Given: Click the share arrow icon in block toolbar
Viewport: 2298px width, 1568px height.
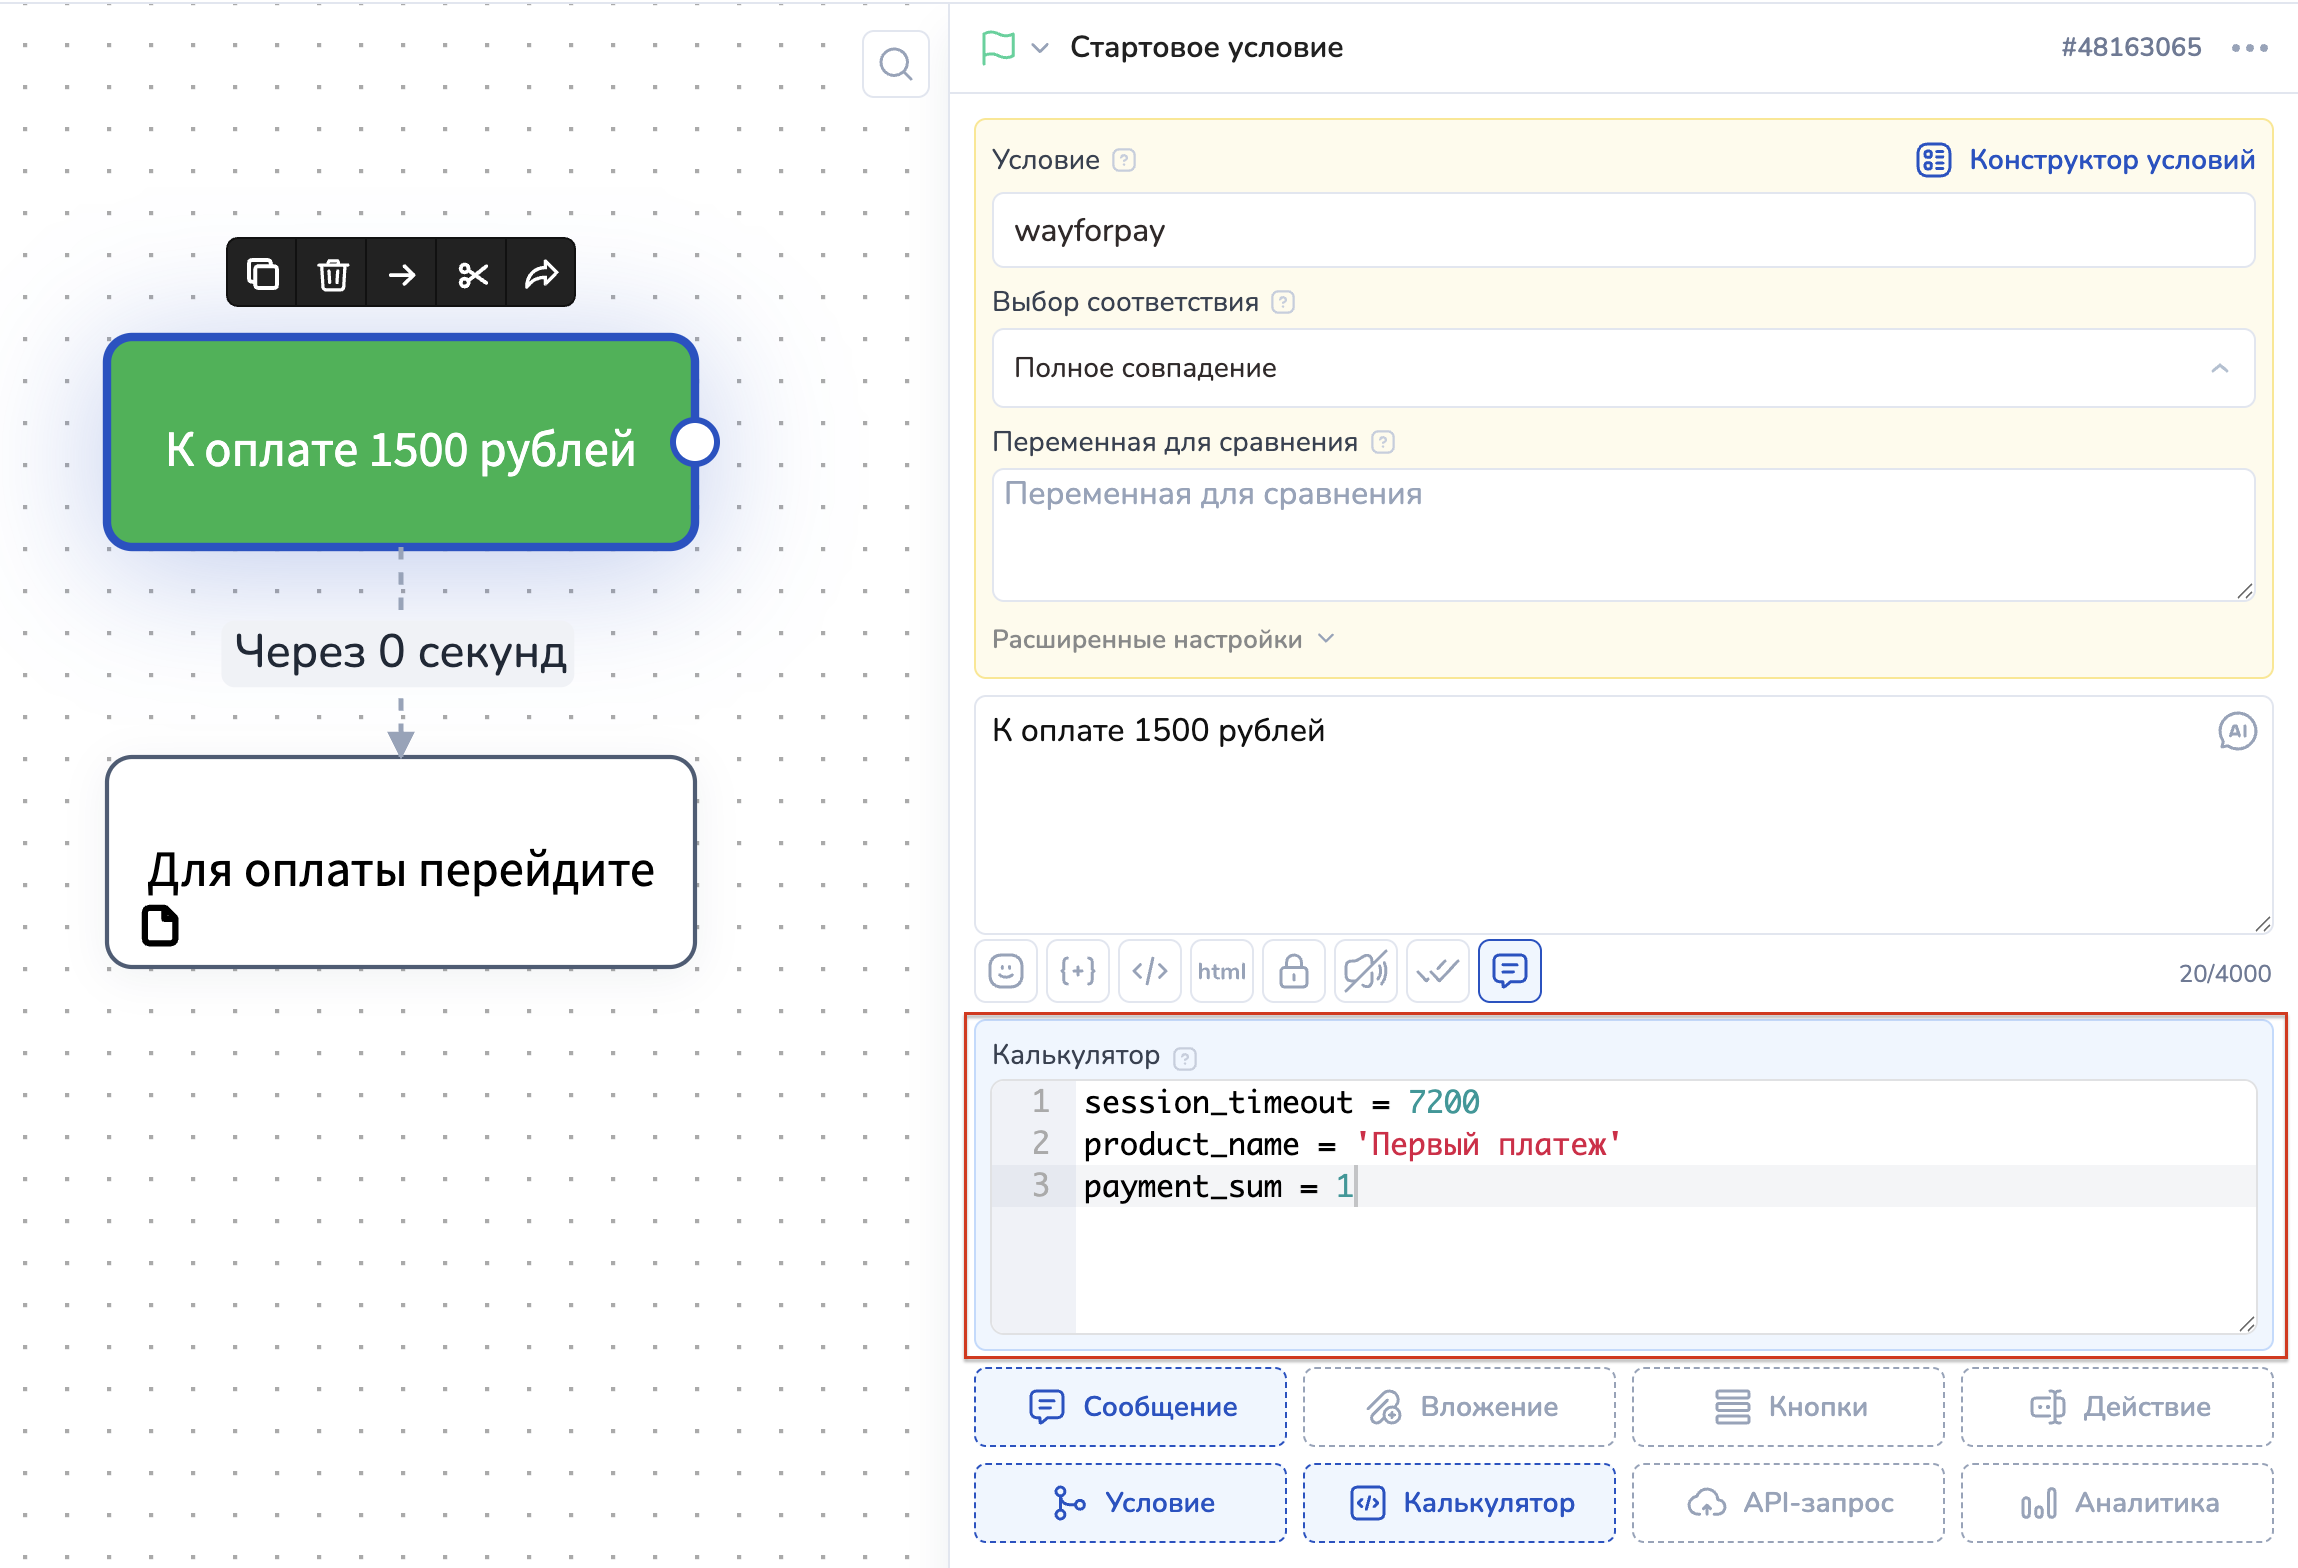Looking at the screenshot, I should point(541,273).
